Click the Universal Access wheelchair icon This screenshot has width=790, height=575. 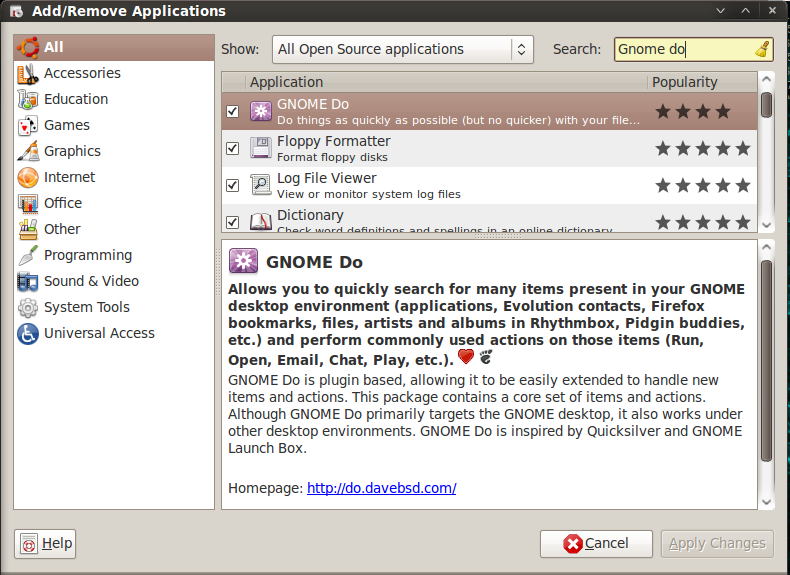[x=28, y=334]
